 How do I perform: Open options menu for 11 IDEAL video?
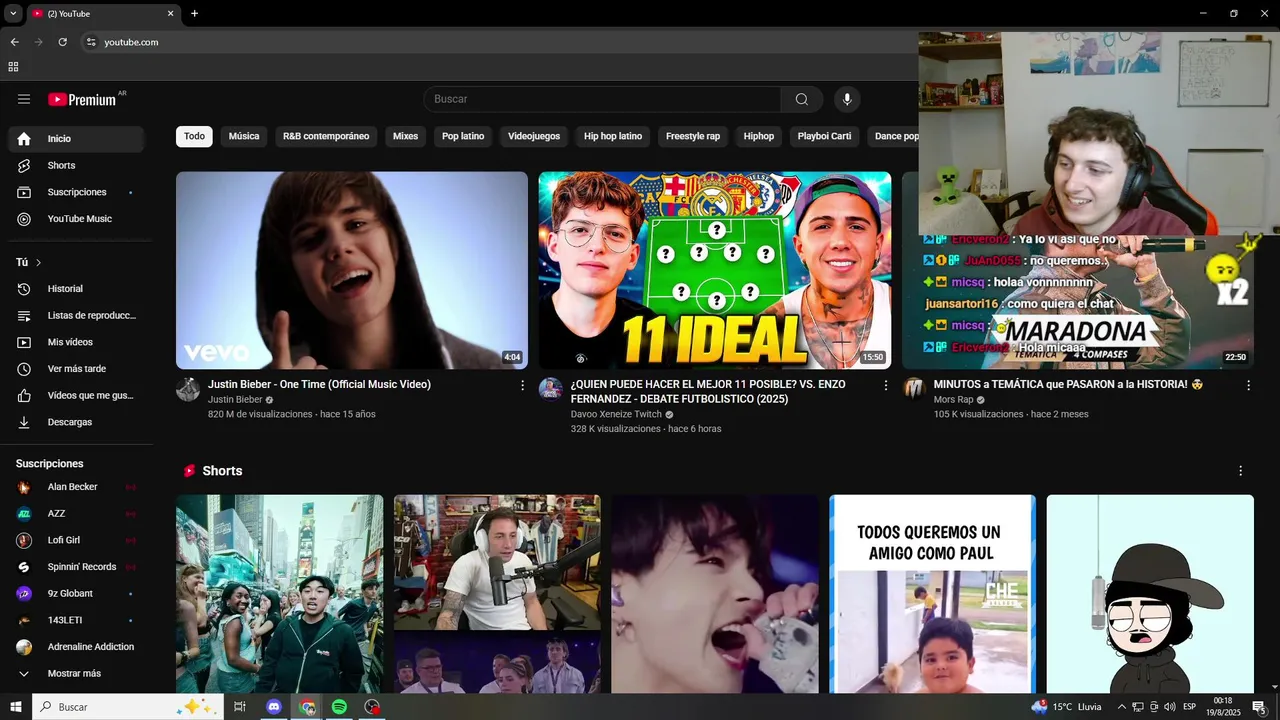tap(885, 385)
